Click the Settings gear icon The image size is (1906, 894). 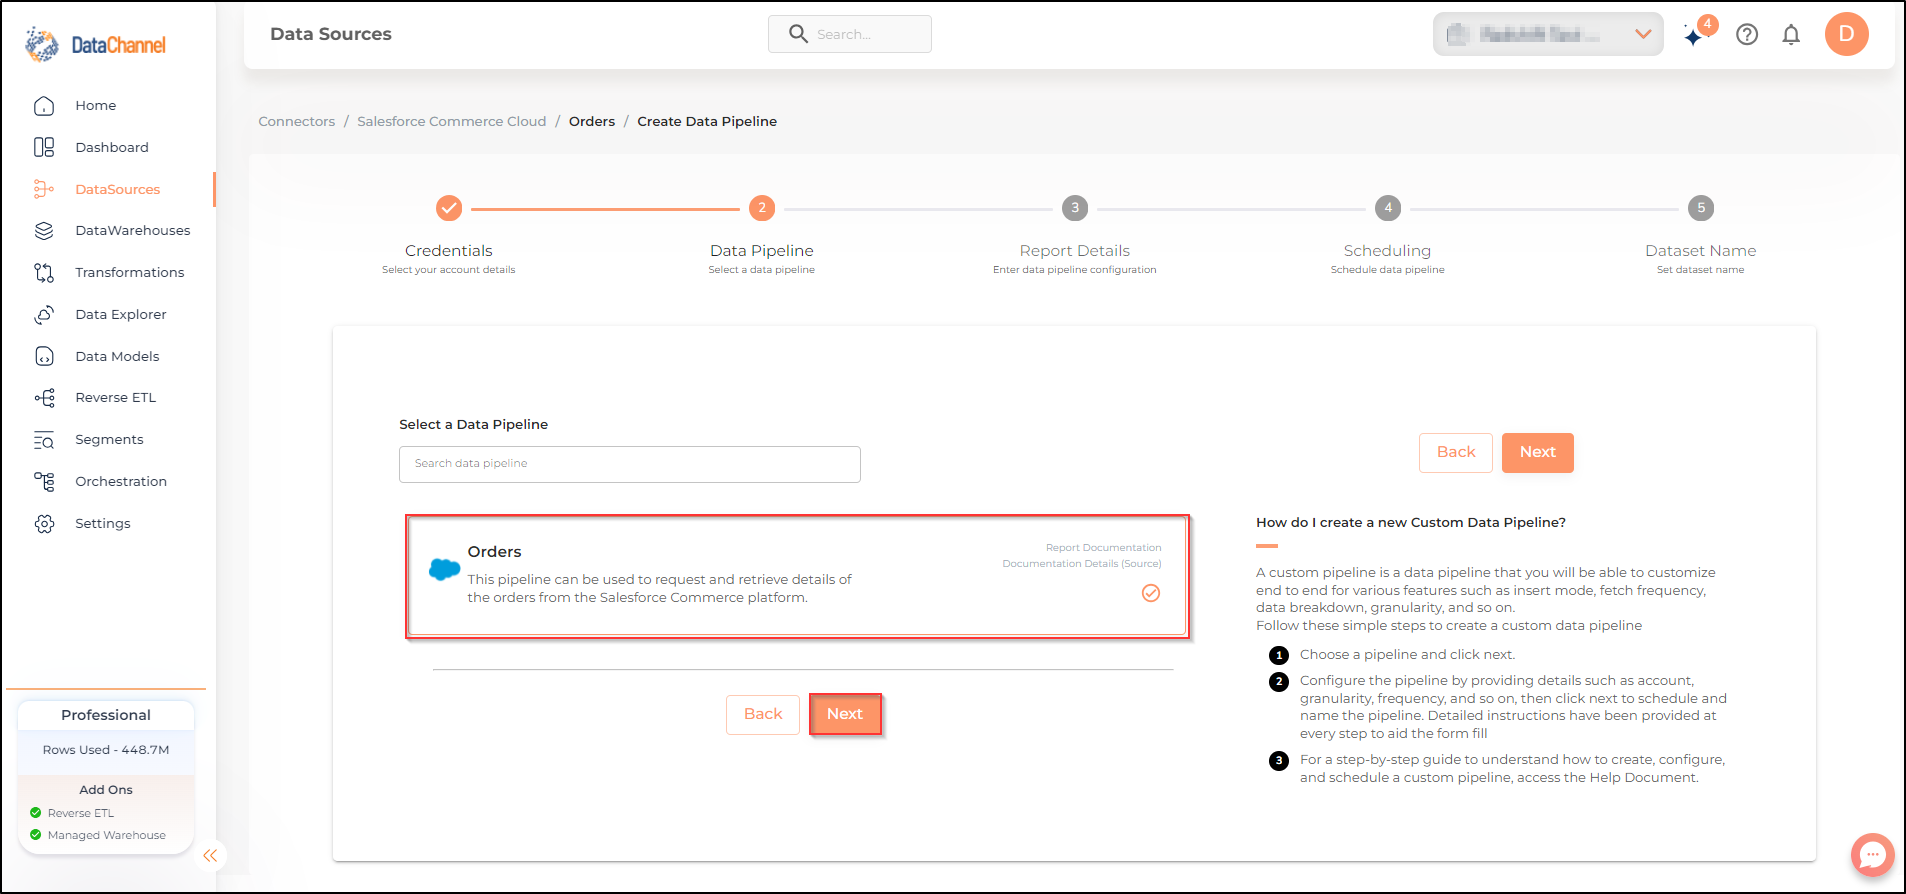pos(44,523)
